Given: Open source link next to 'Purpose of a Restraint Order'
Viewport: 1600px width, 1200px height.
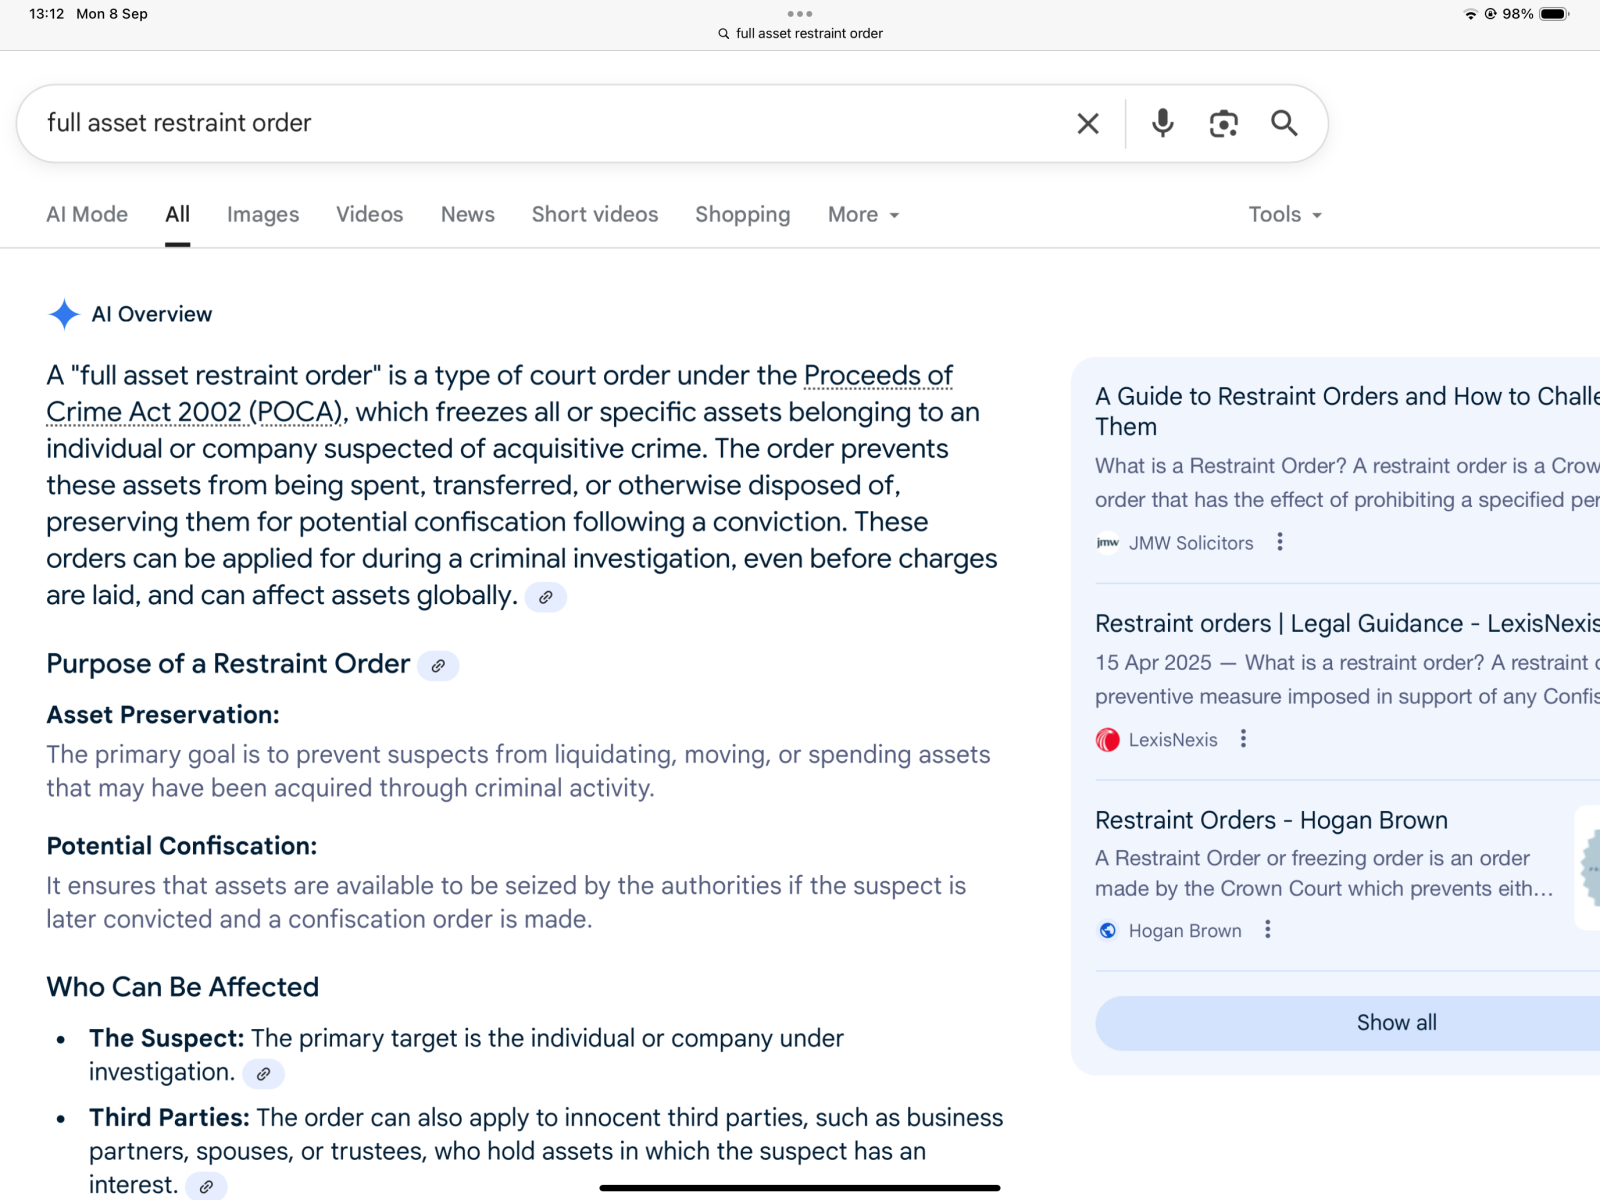Looking at the screenshot, I should (x=438, y=666).
